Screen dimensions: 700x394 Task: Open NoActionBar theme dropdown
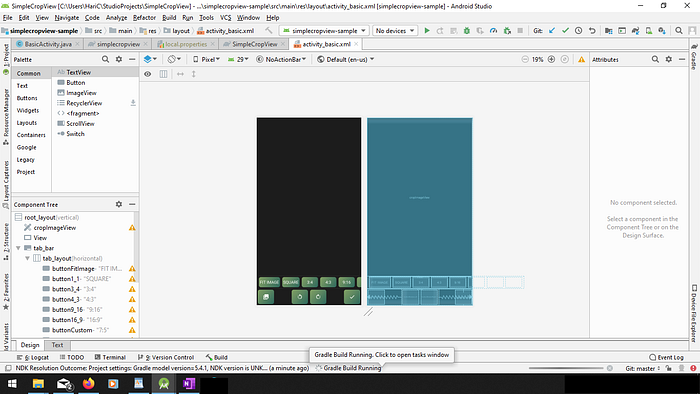point(281,59)
